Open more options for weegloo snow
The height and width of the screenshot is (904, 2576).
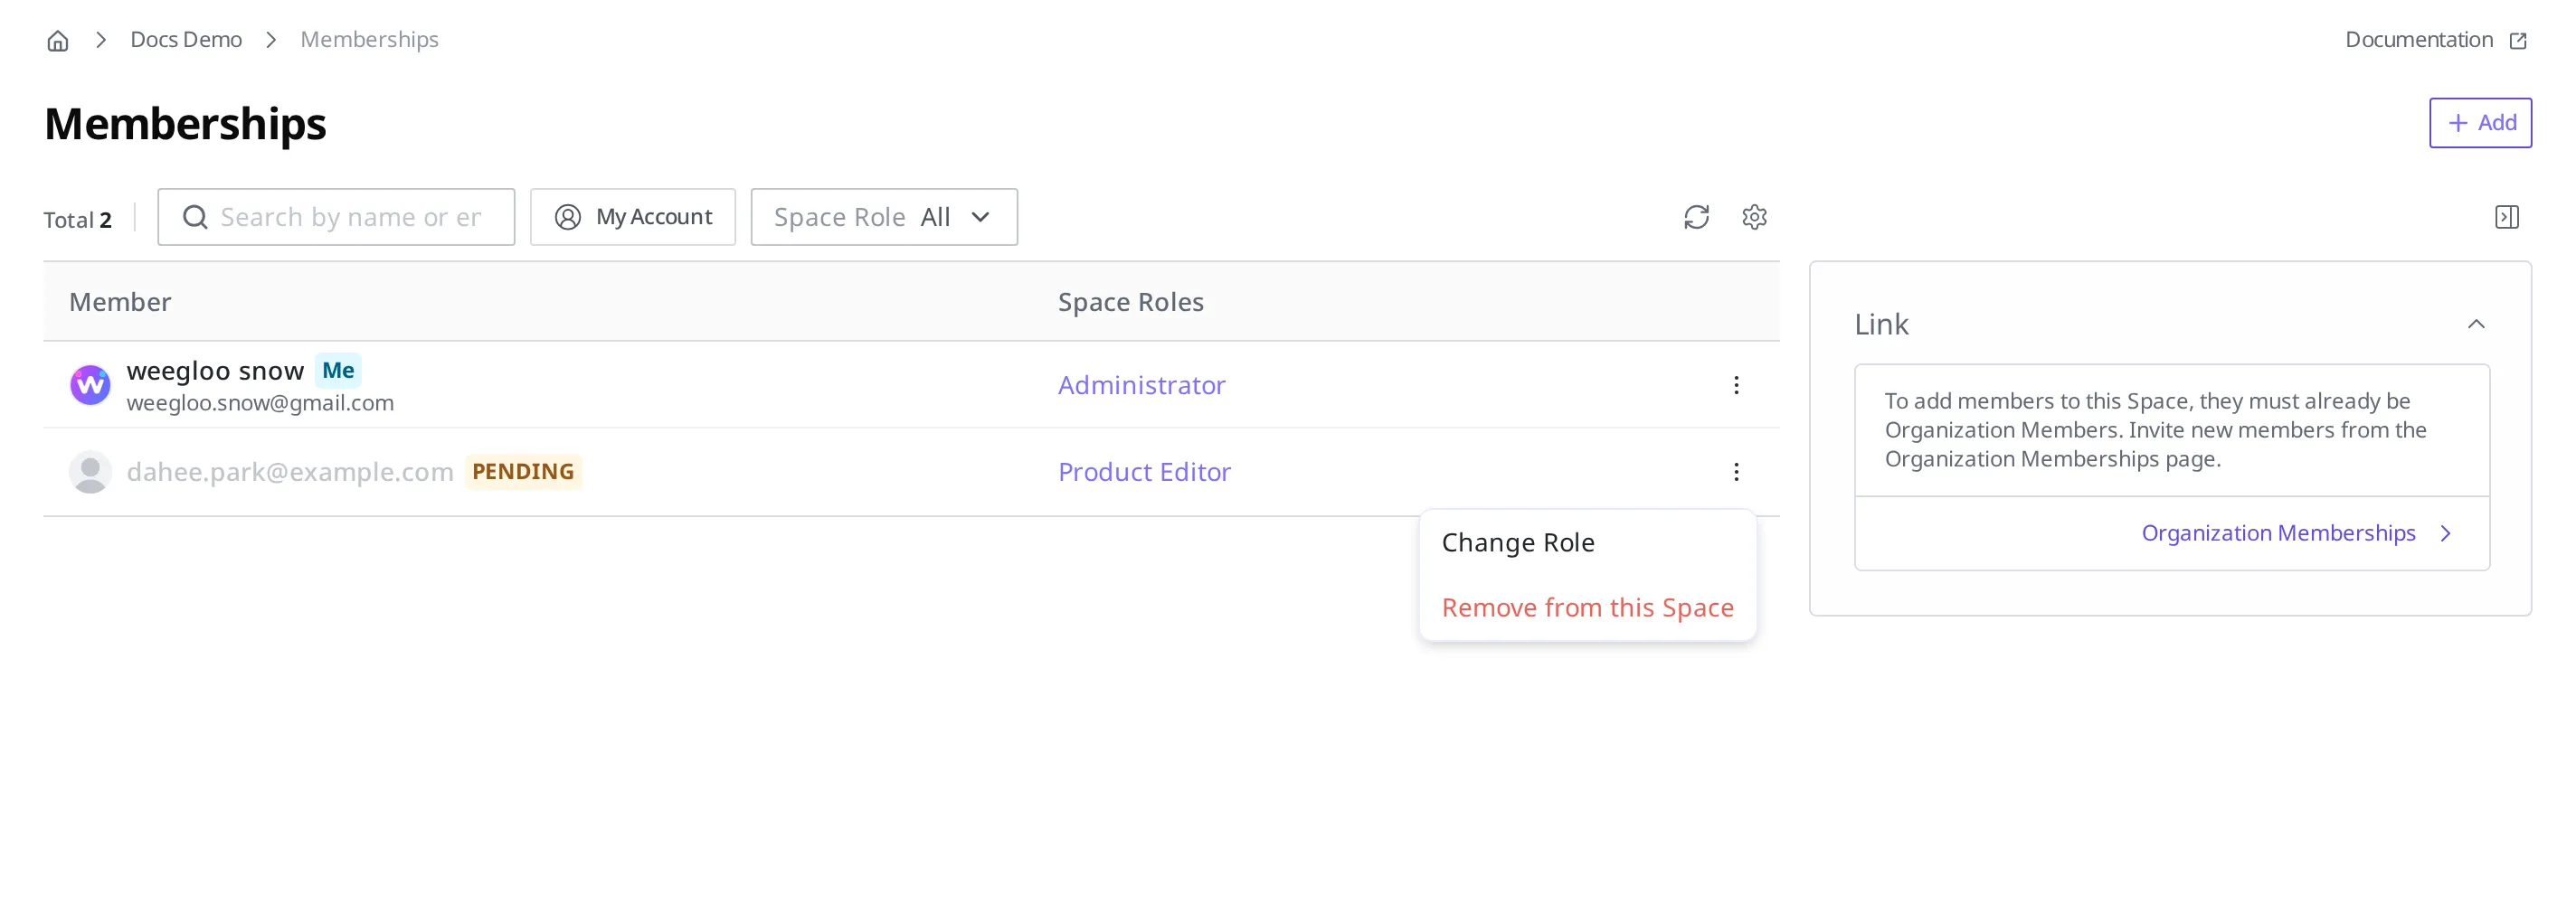point(1736,385)
